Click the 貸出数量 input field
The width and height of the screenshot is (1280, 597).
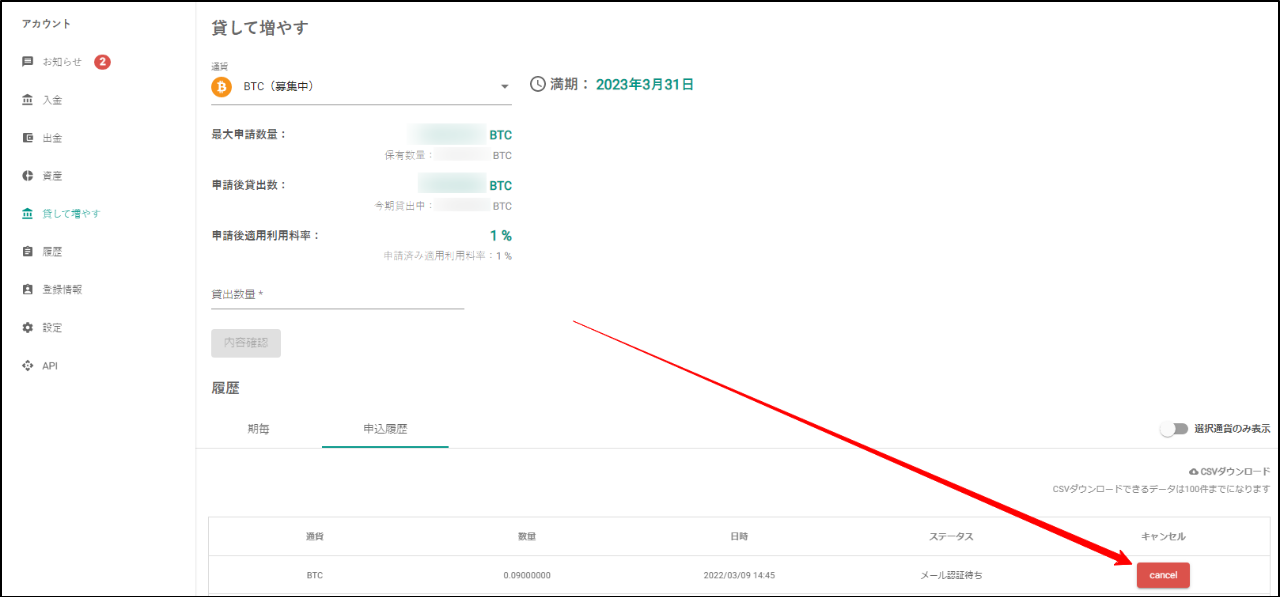(x=338, y=295)
